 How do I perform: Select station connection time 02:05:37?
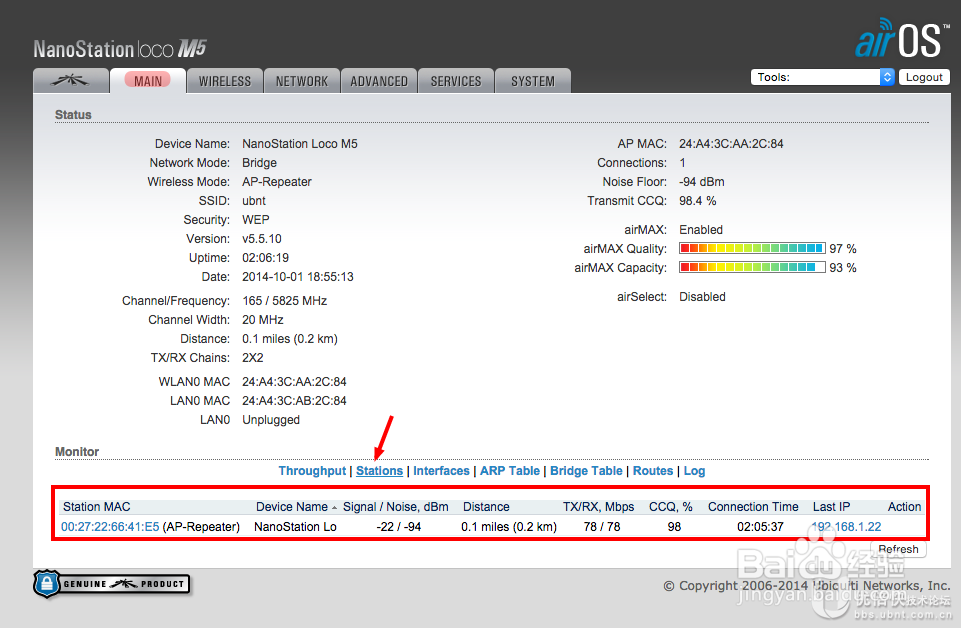760,526
